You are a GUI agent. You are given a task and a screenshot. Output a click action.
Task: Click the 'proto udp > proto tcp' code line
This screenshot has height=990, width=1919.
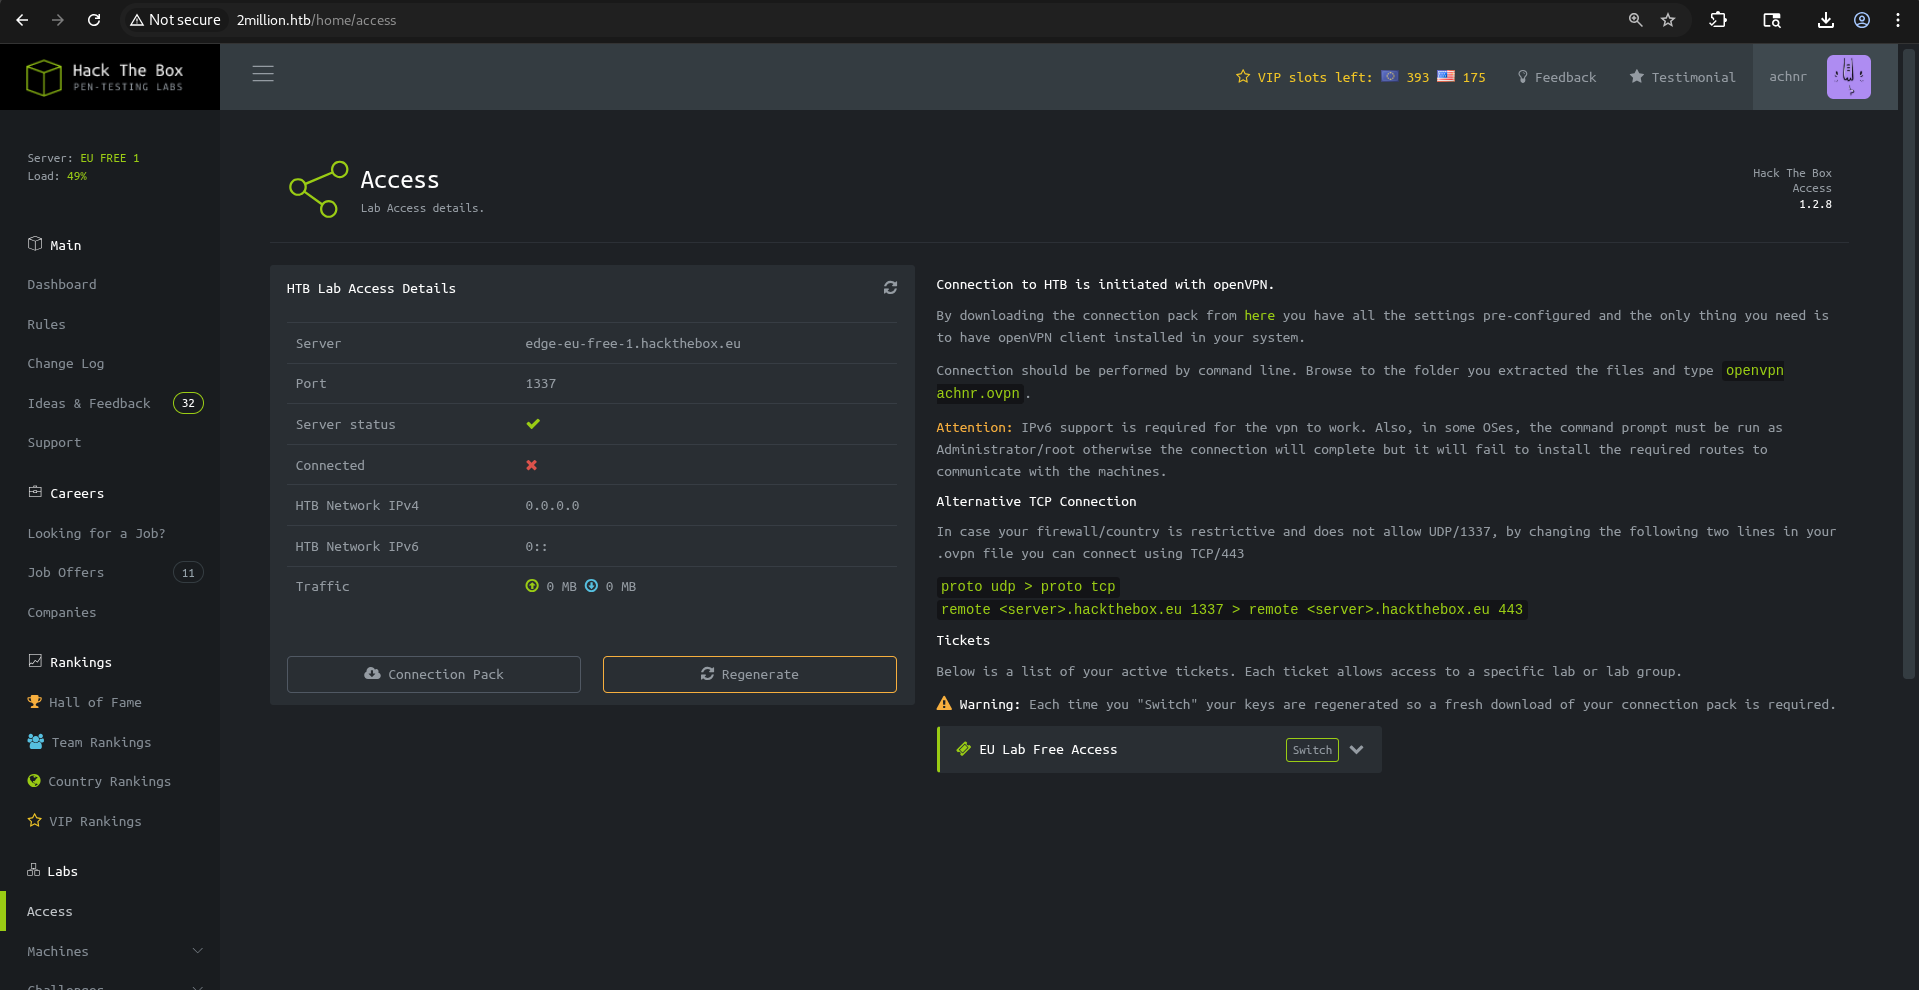[1028, 587]
